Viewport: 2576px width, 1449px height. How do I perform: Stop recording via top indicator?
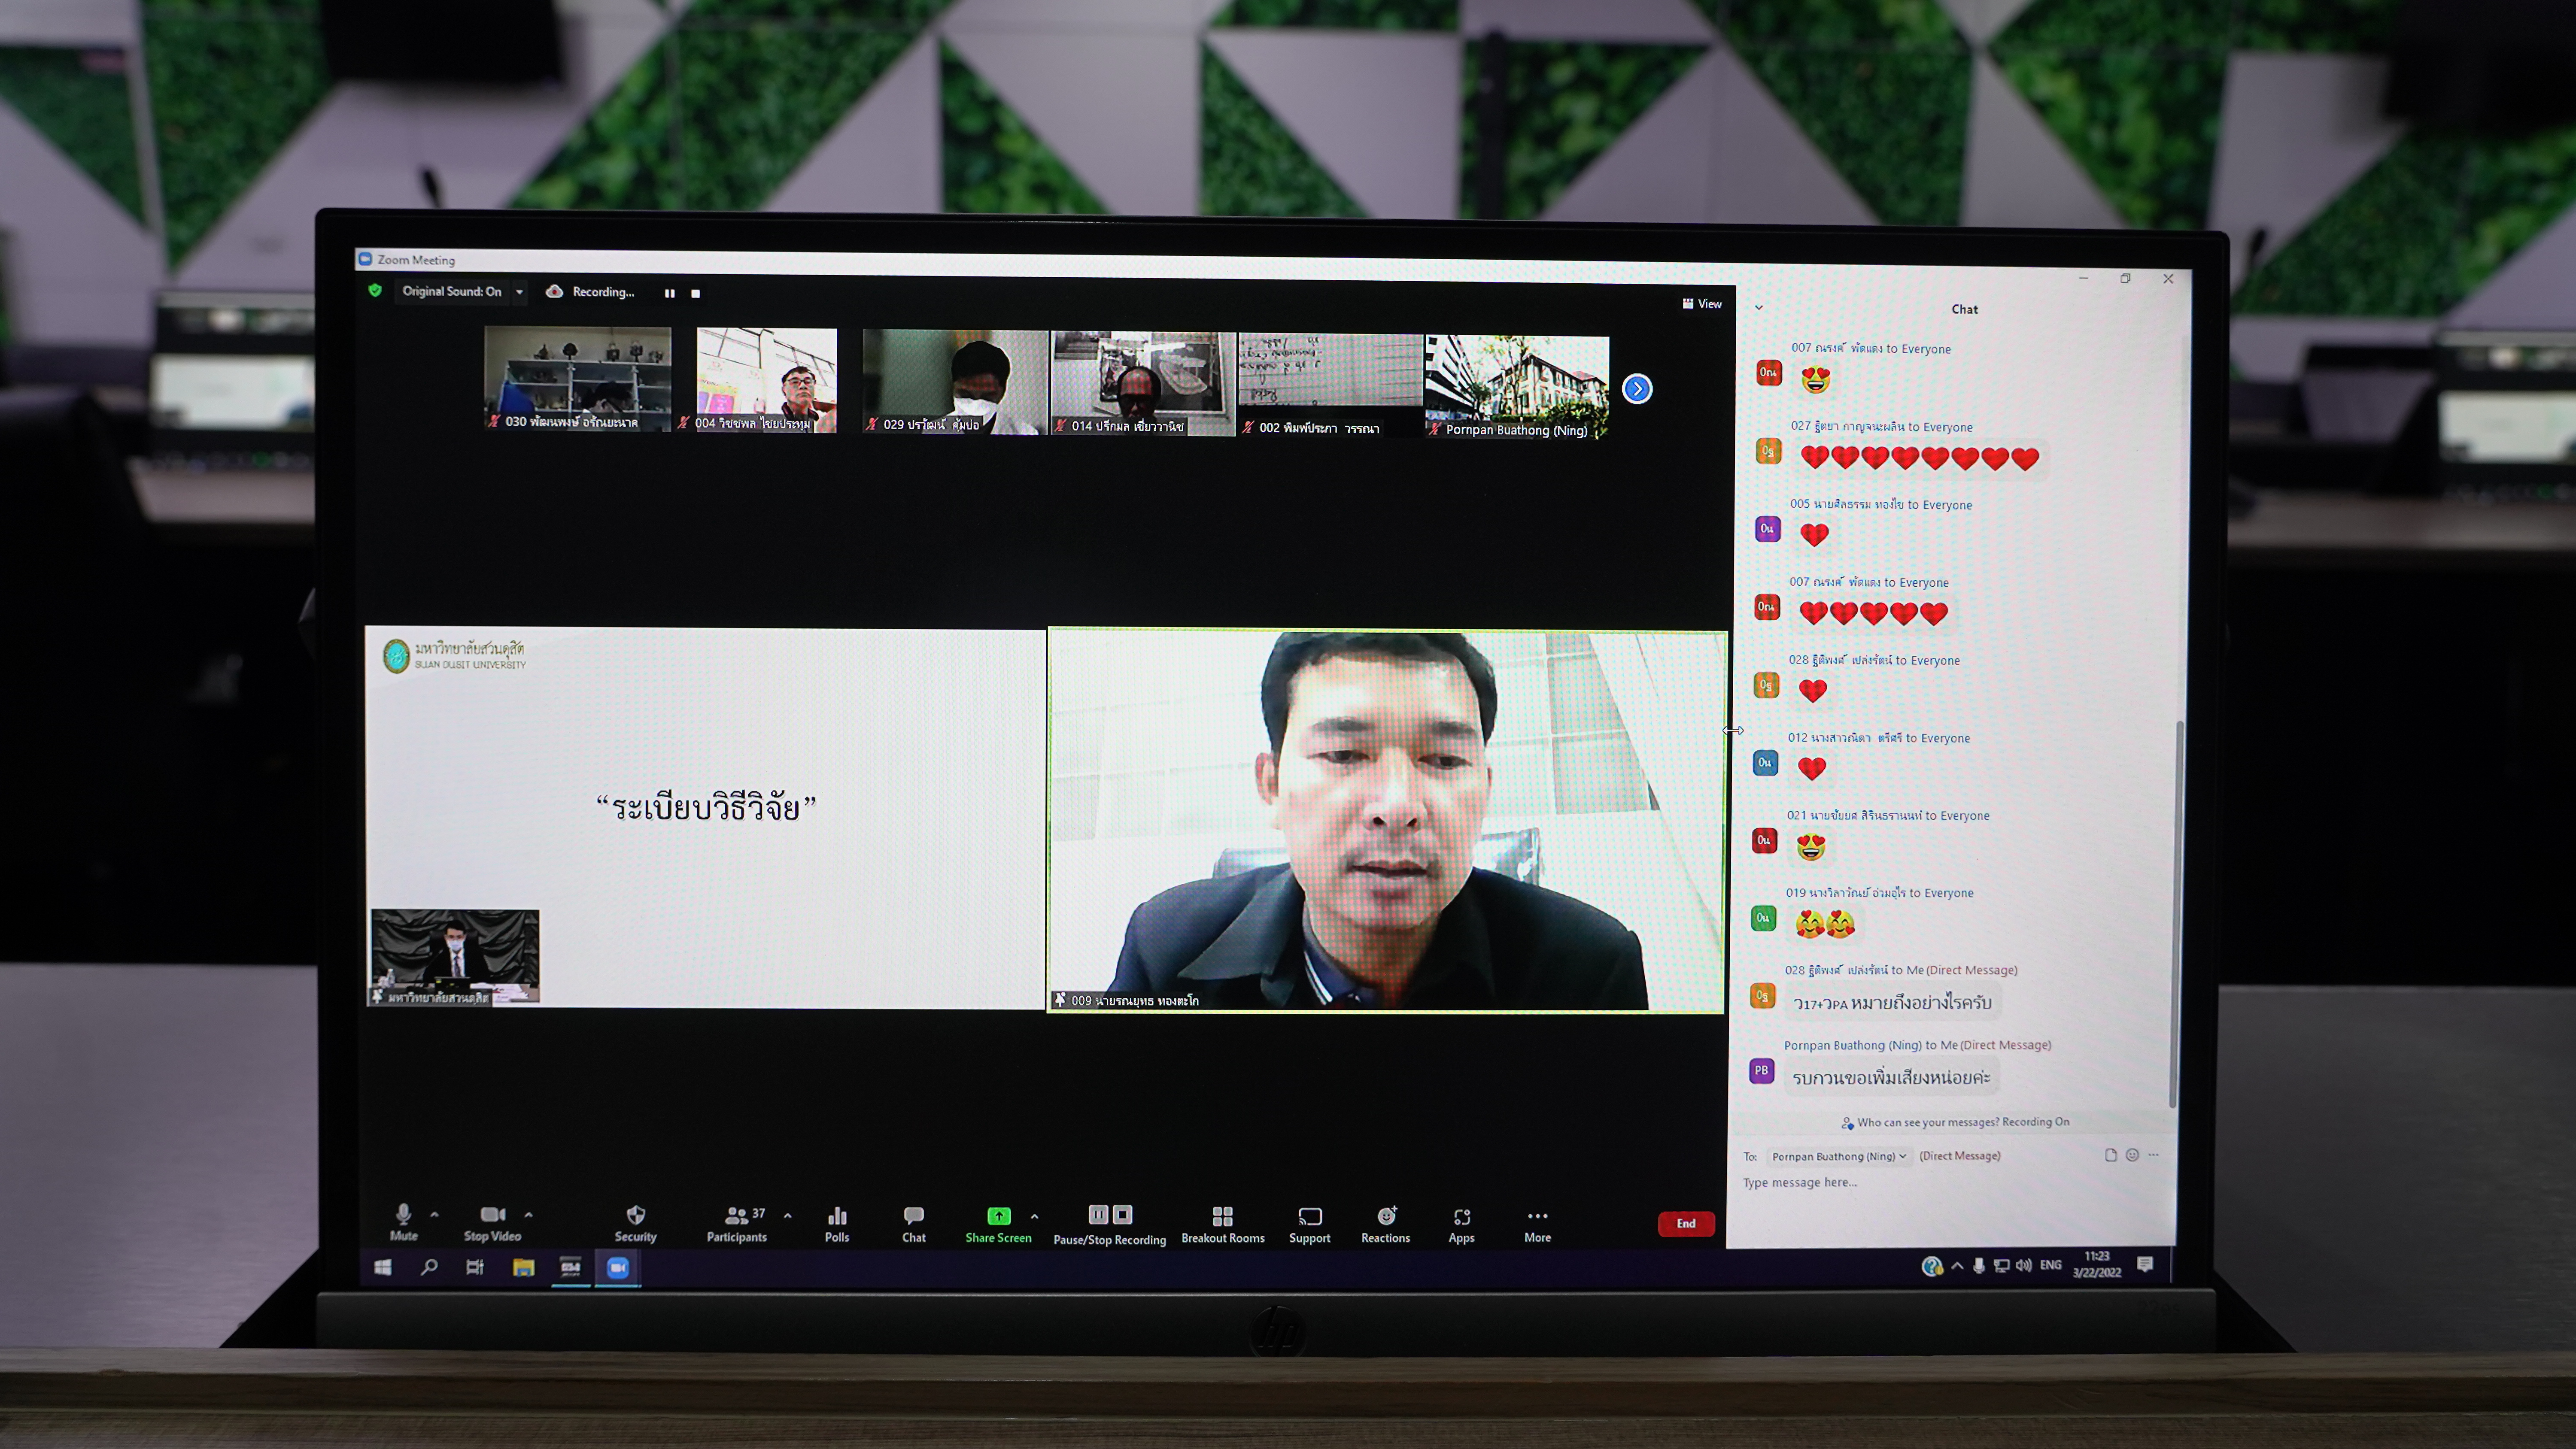695,293
